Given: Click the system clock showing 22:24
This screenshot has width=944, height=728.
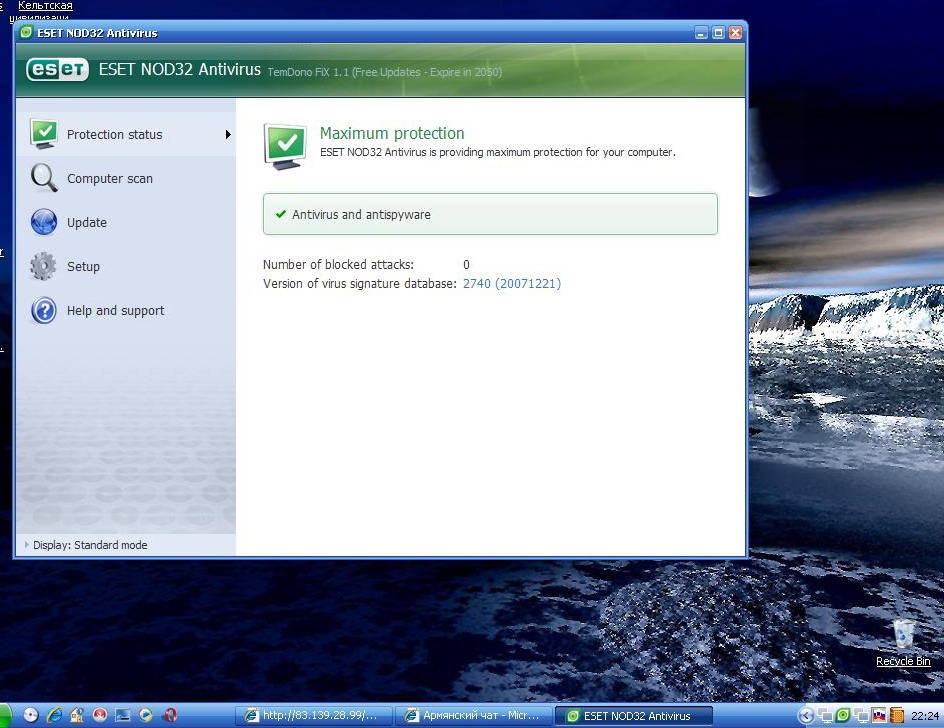Looking at the screenshot, I should click(925, 715).
